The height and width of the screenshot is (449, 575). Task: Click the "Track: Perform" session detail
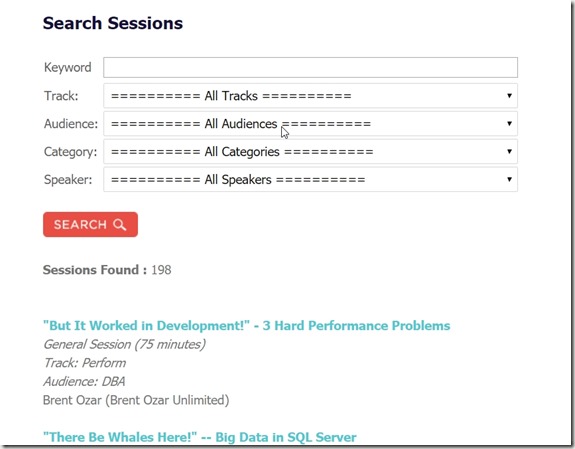click(x=85, y=363)
